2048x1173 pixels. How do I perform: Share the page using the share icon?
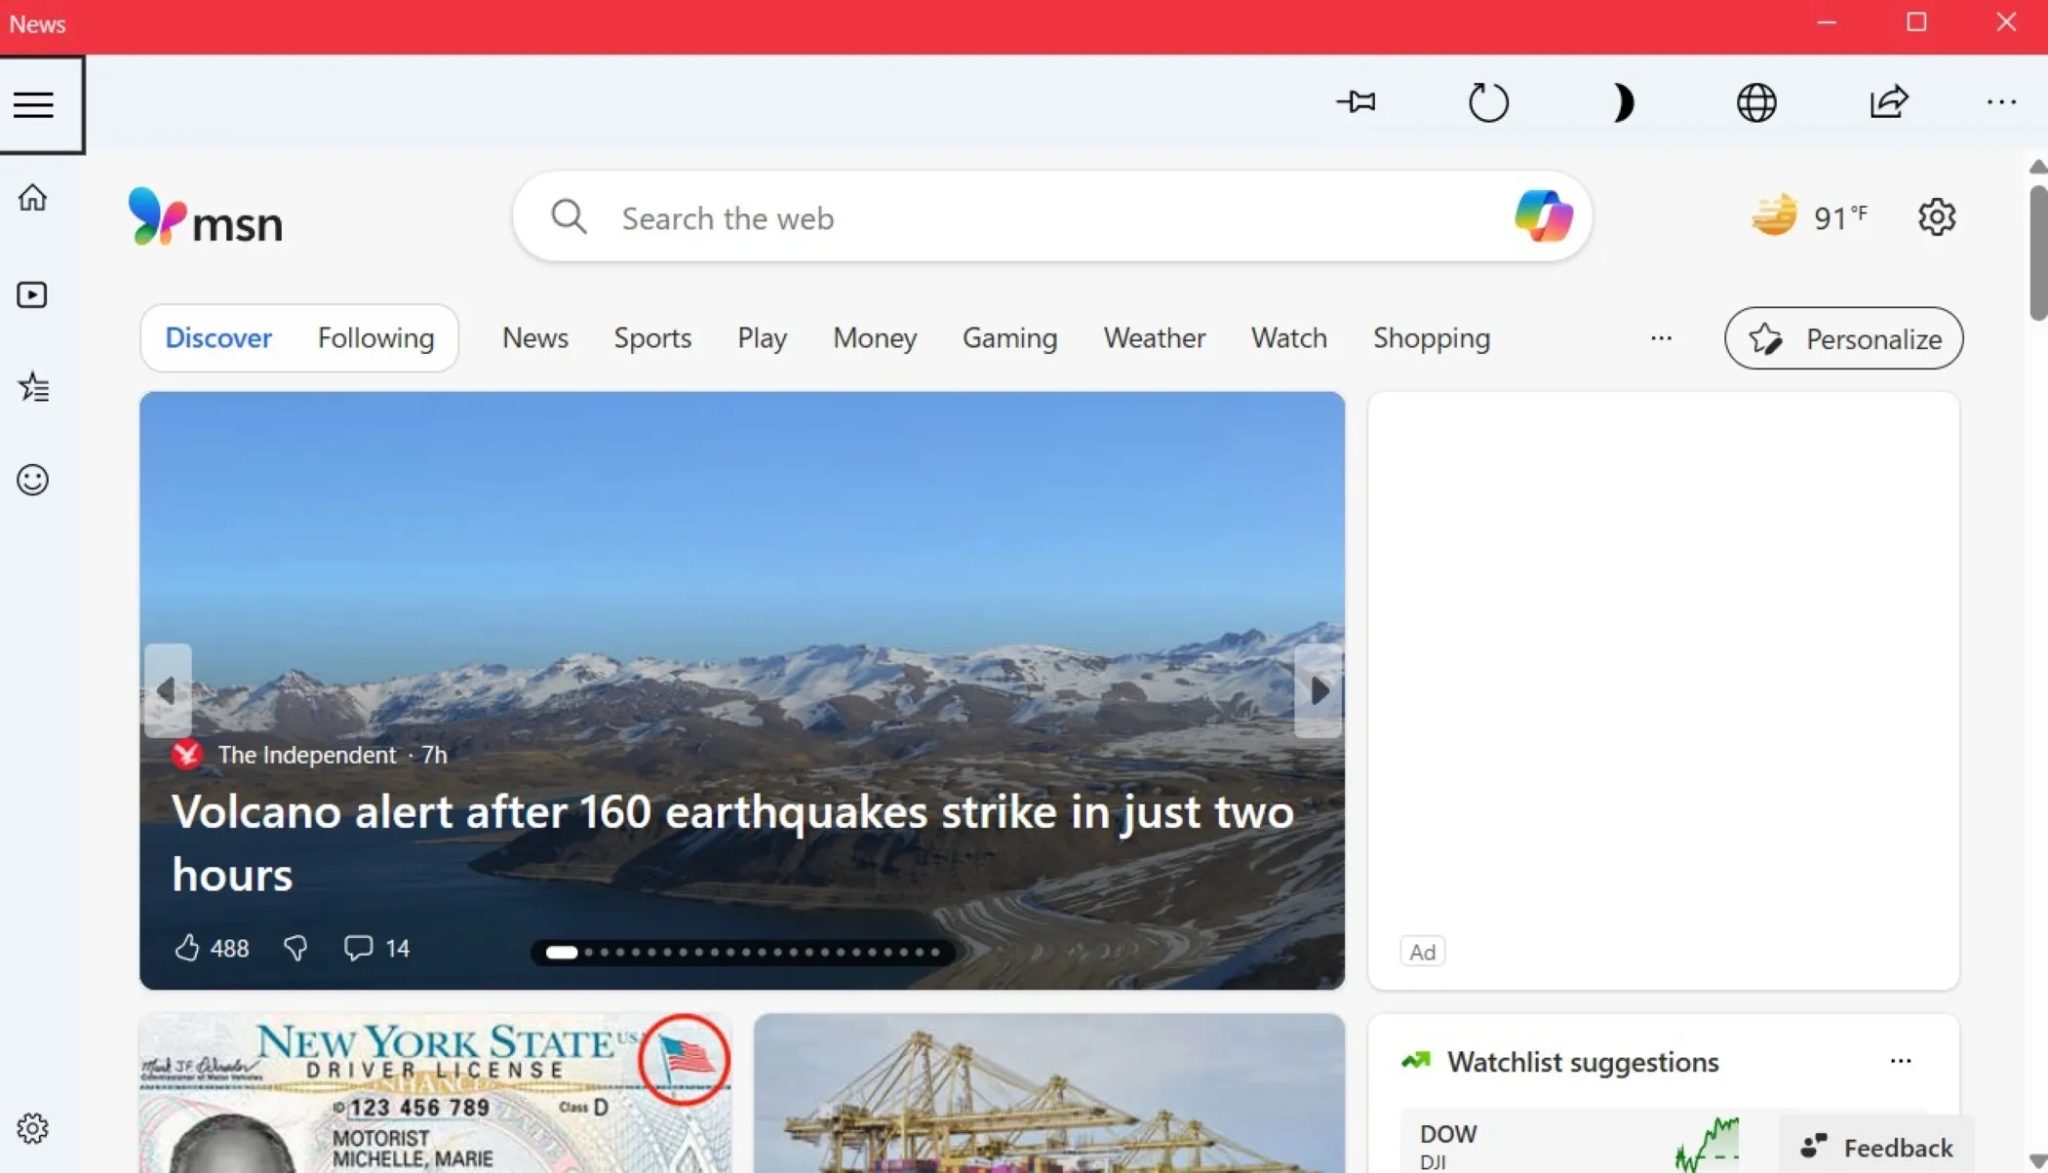[x=1888, y=101]
